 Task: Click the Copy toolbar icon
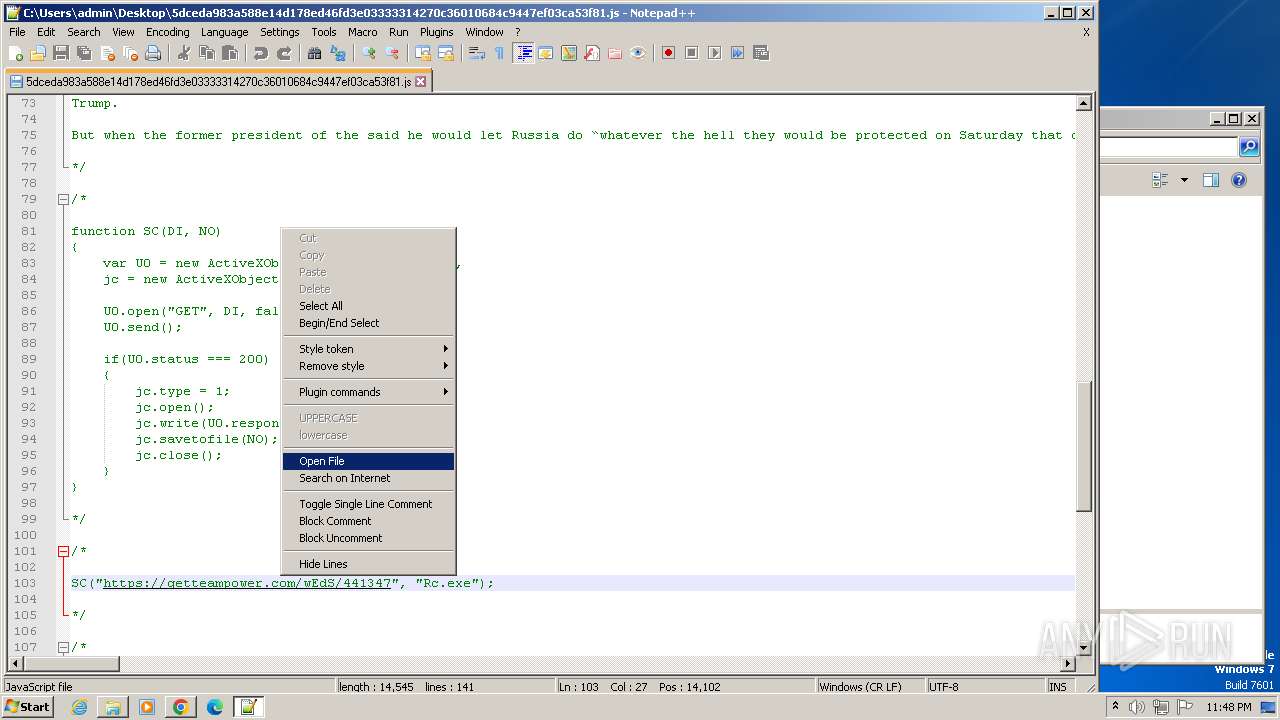[x=206, y=53]
